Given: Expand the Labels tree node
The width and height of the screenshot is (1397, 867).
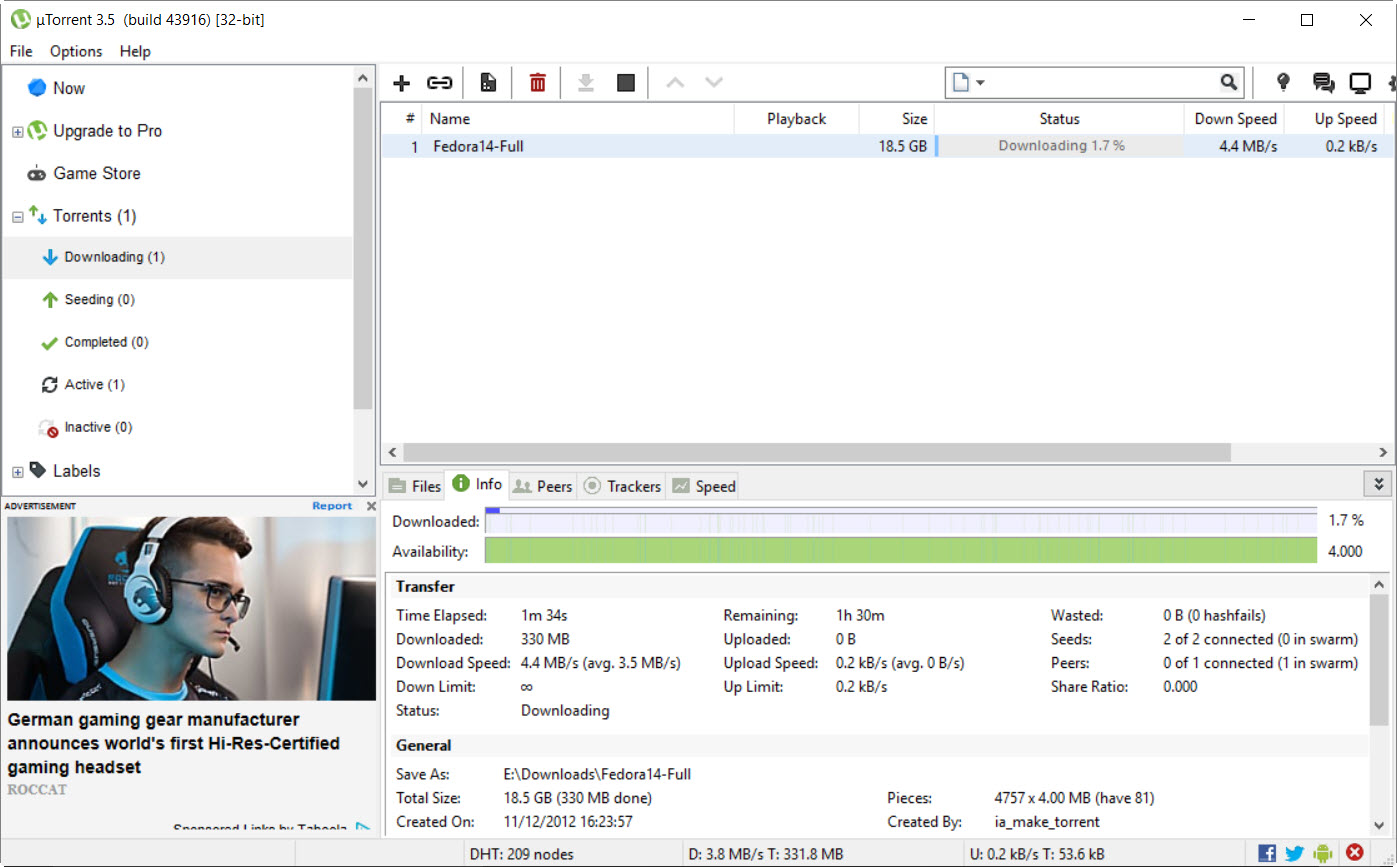Looking at the screenshot, I should tap(17, 472).
